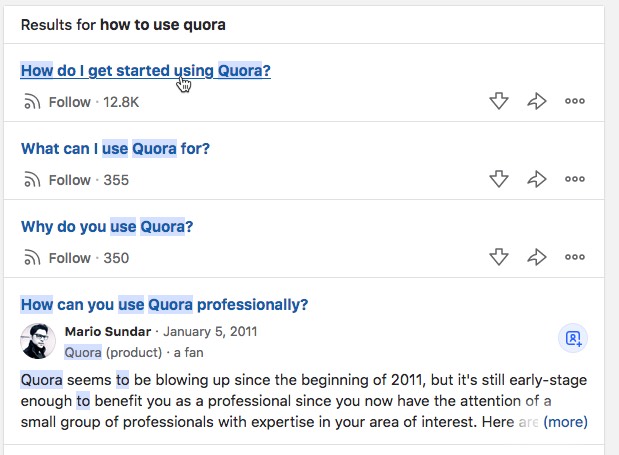Share 'How do I get started using Quora?' question
Screen dimensions: 619x455
coord(537,101)
